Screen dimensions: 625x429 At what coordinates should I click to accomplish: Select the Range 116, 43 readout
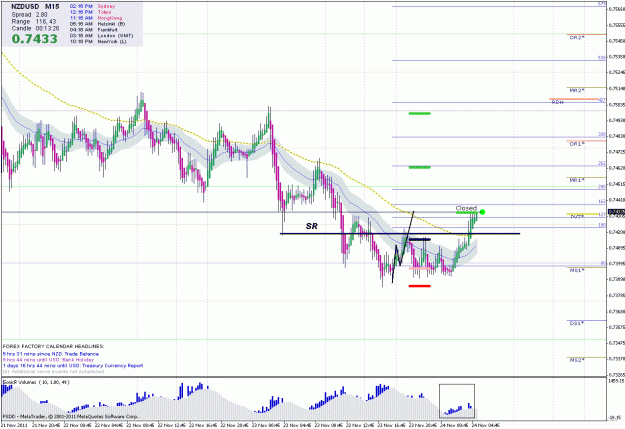pyautogui.click(x=34, y=22)
